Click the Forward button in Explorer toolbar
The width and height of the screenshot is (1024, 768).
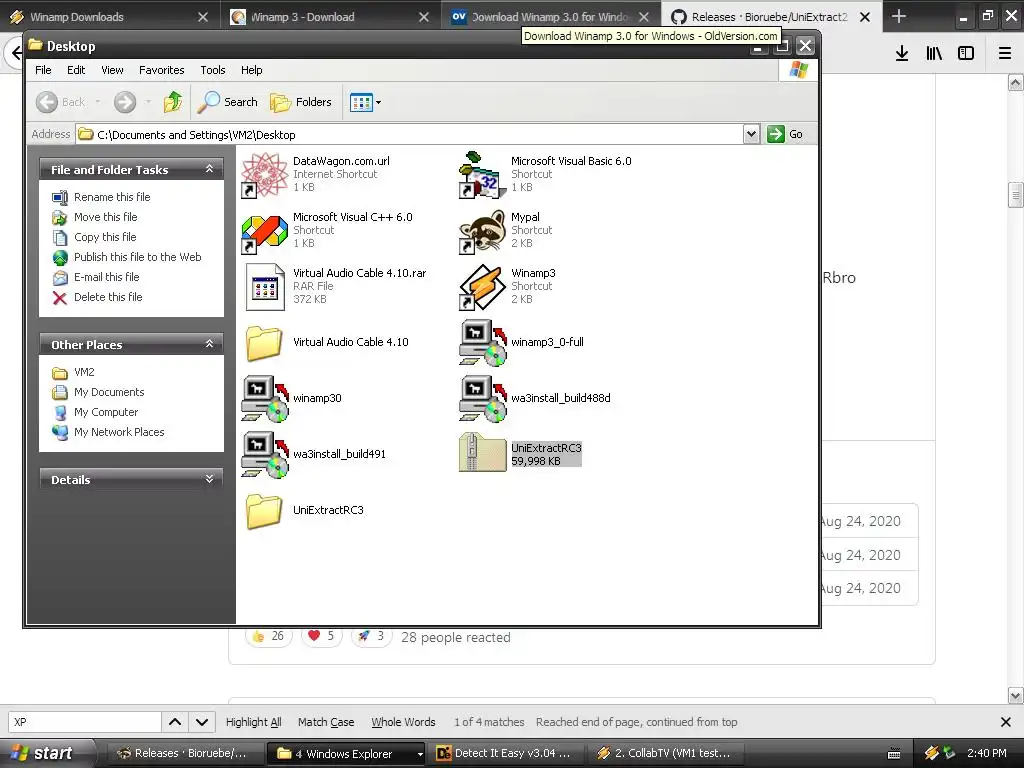pos(125,102)
